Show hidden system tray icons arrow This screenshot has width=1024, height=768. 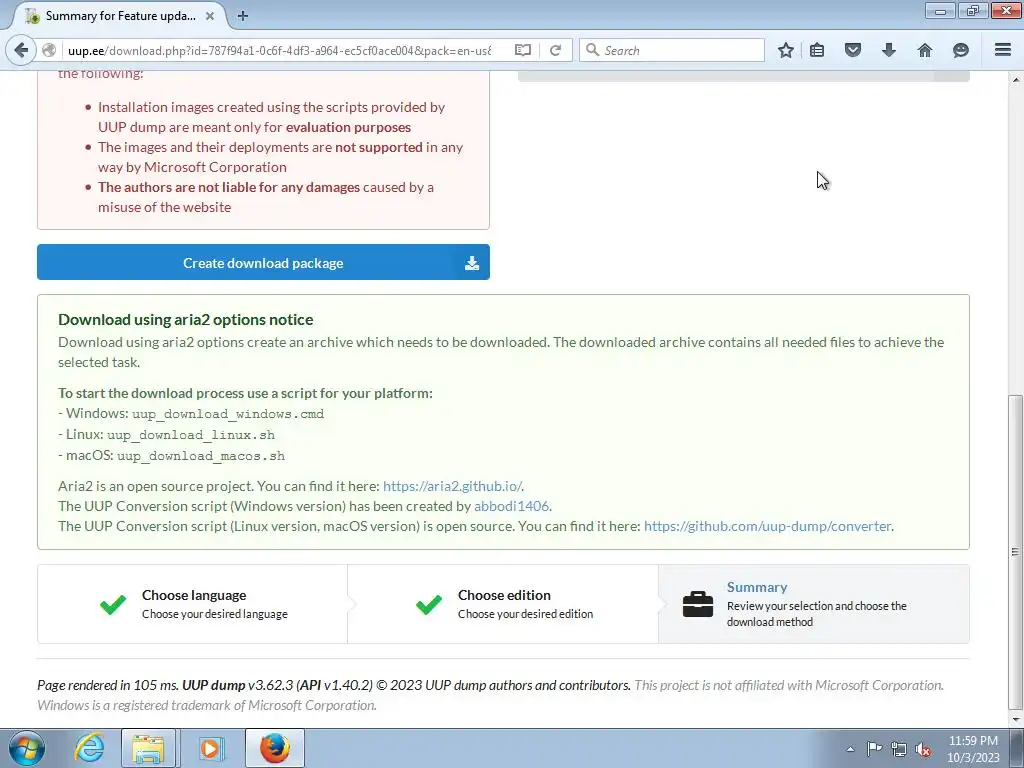(x=850, y=749)
